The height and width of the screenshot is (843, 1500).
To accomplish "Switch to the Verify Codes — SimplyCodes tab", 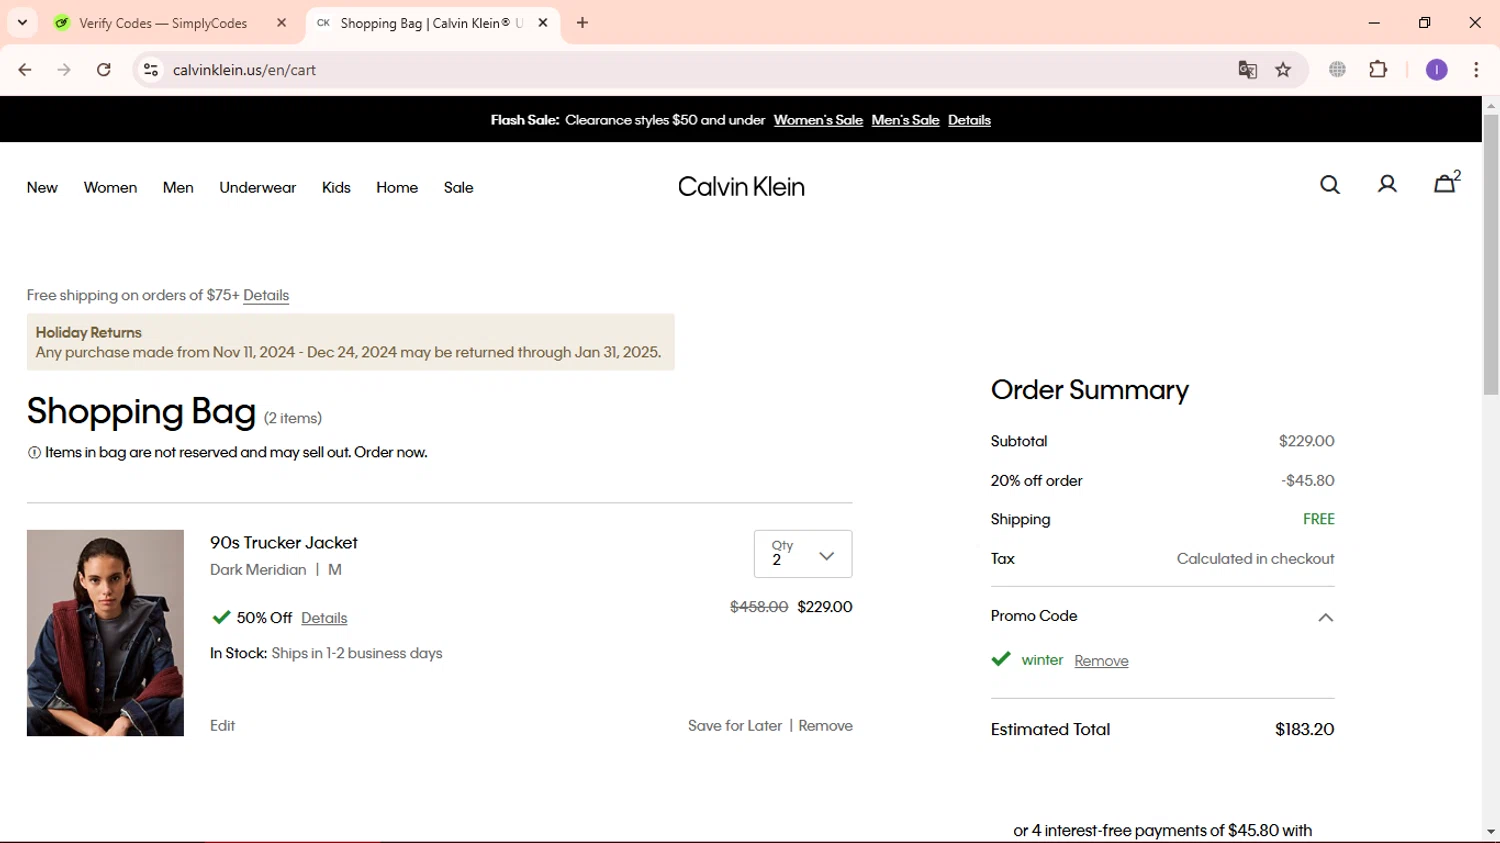I will click(170, 23).
